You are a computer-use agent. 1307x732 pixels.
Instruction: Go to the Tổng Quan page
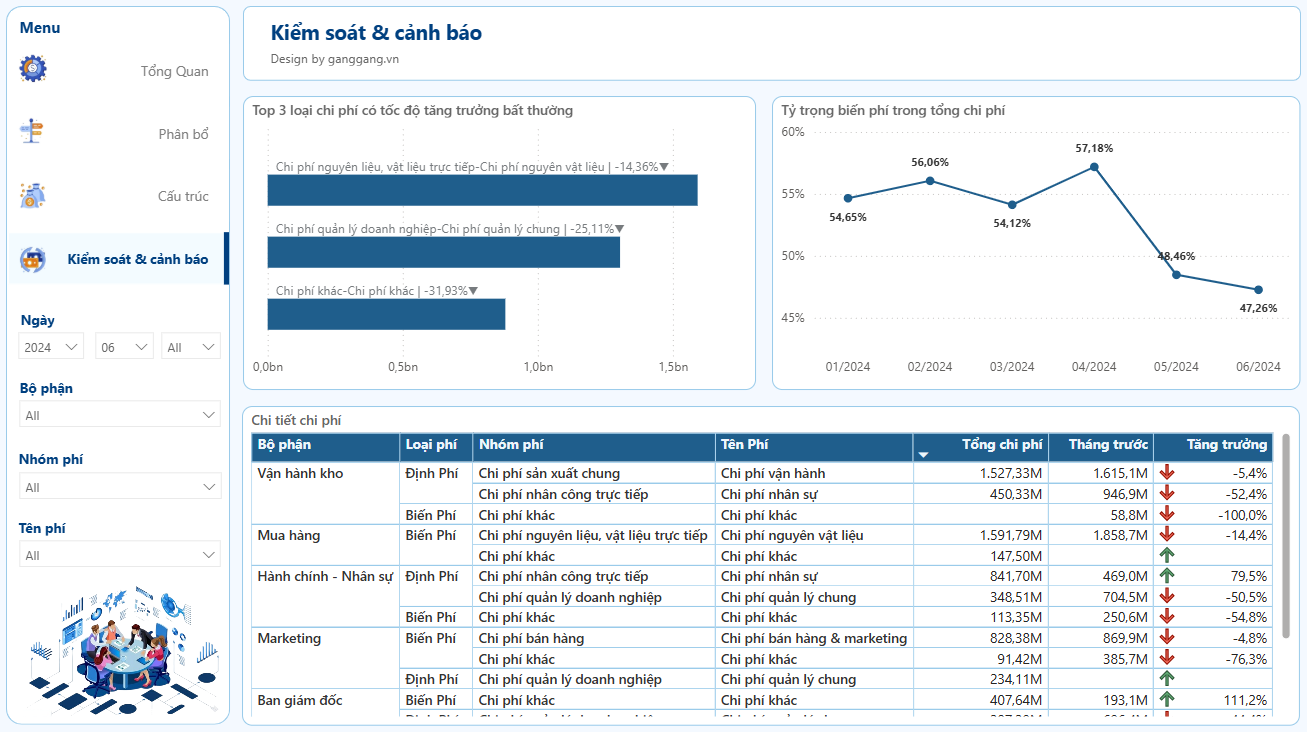coord(174,71)
